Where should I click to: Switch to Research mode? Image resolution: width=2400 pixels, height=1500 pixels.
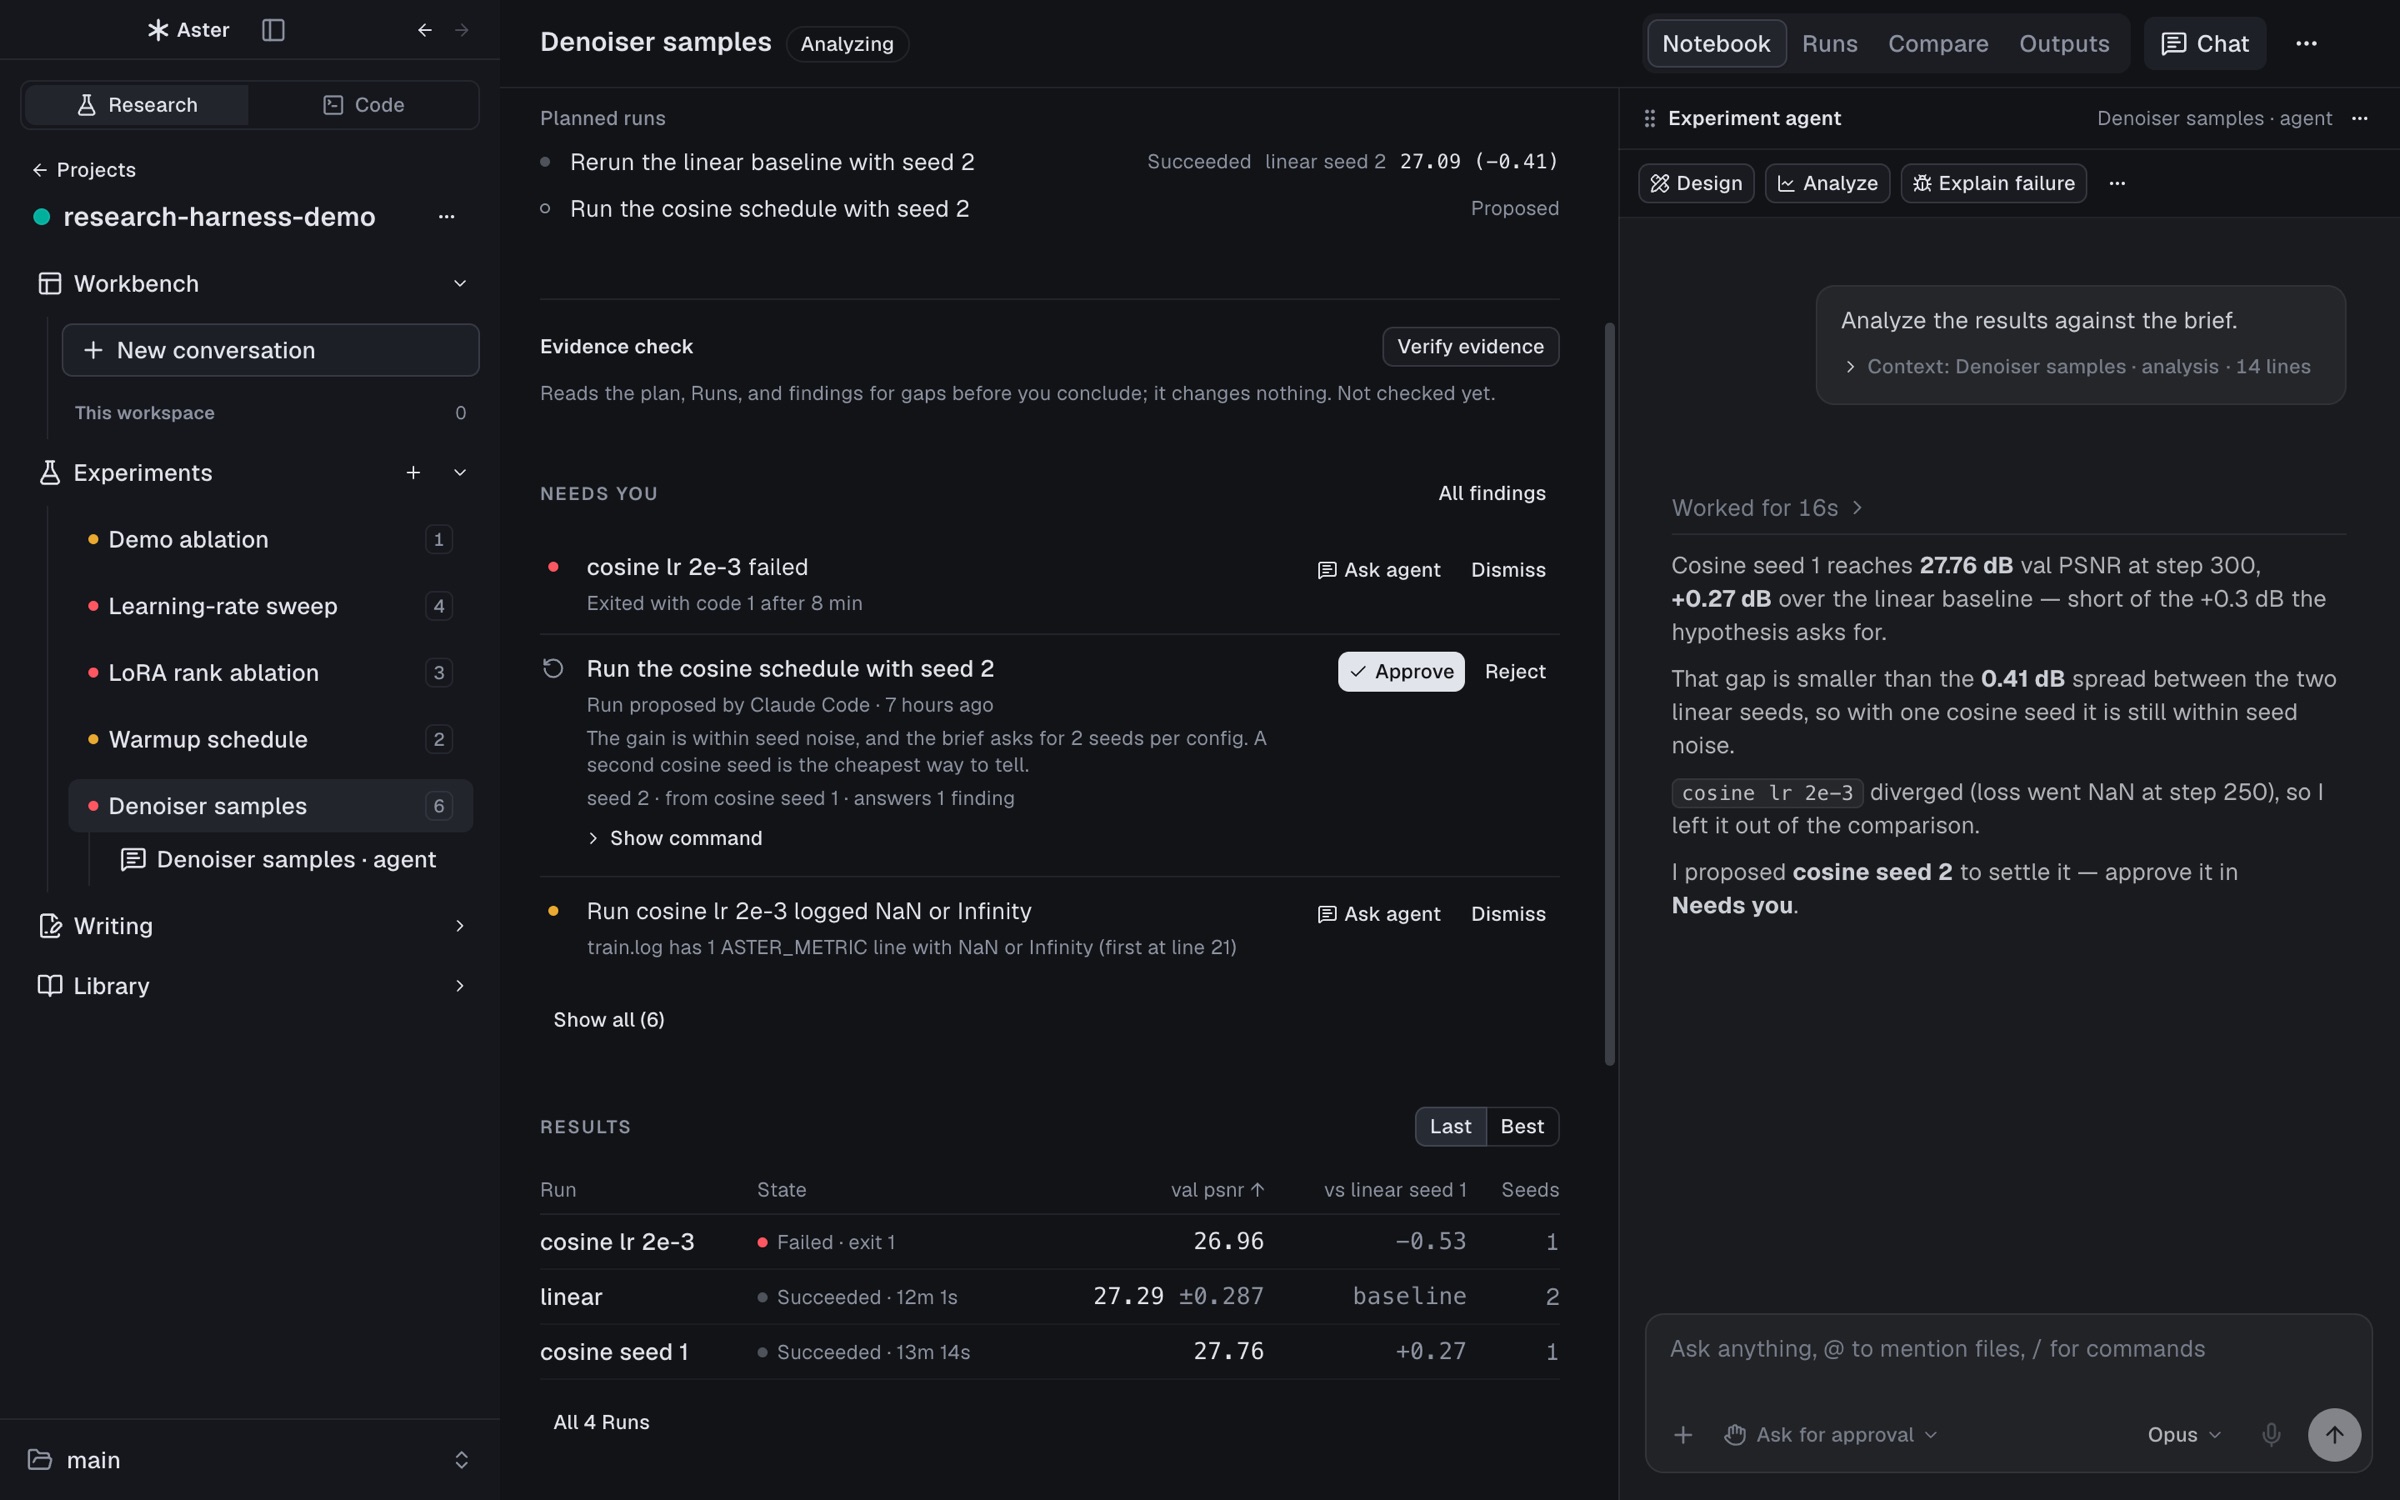click(x=137, y=105)
